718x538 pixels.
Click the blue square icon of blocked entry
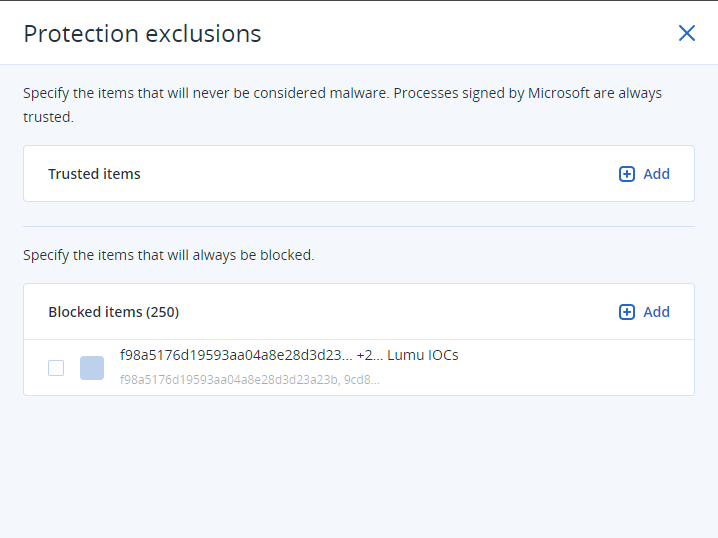coord(92,368)
